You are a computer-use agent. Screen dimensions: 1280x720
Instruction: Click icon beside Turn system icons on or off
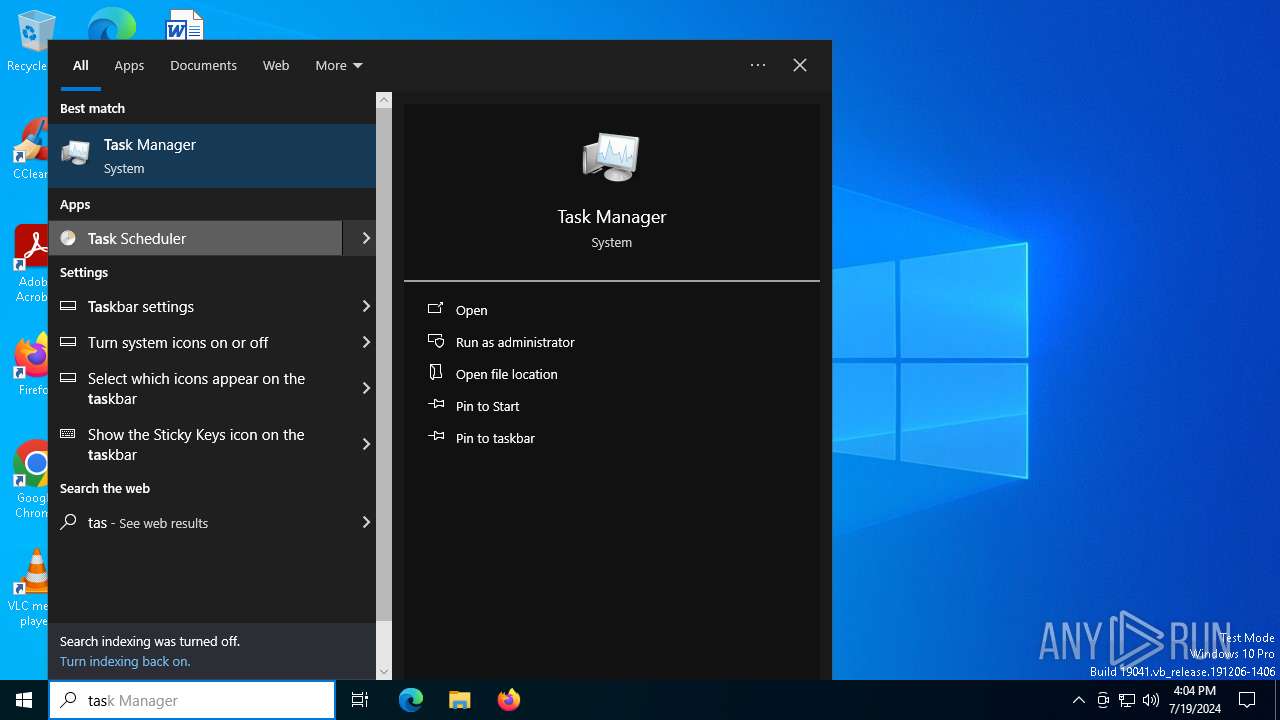tap(68, 342)
